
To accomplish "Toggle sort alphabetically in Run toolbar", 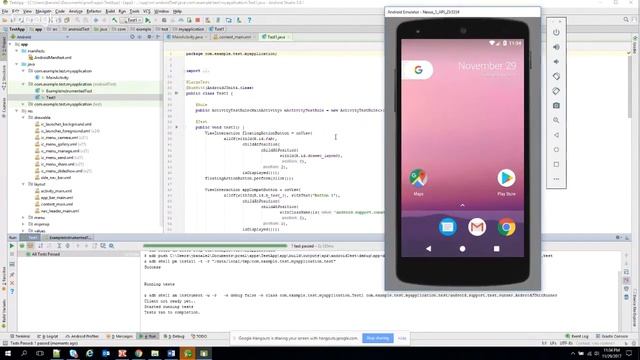I will tap(40, 246).
